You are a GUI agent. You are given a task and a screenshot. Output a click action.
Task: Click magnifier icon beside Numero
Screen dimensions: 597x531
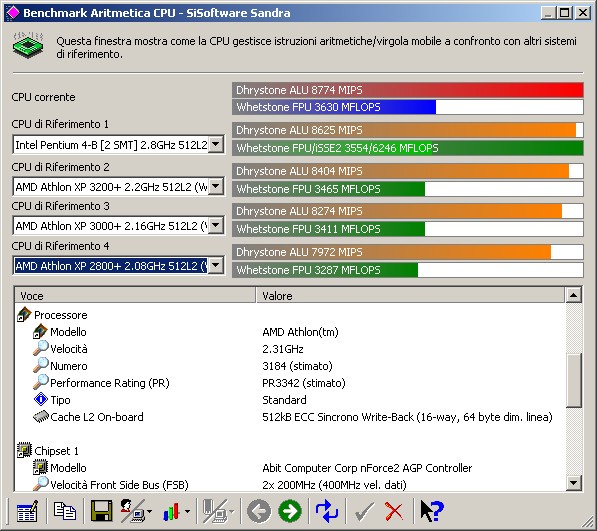(41, 365)
